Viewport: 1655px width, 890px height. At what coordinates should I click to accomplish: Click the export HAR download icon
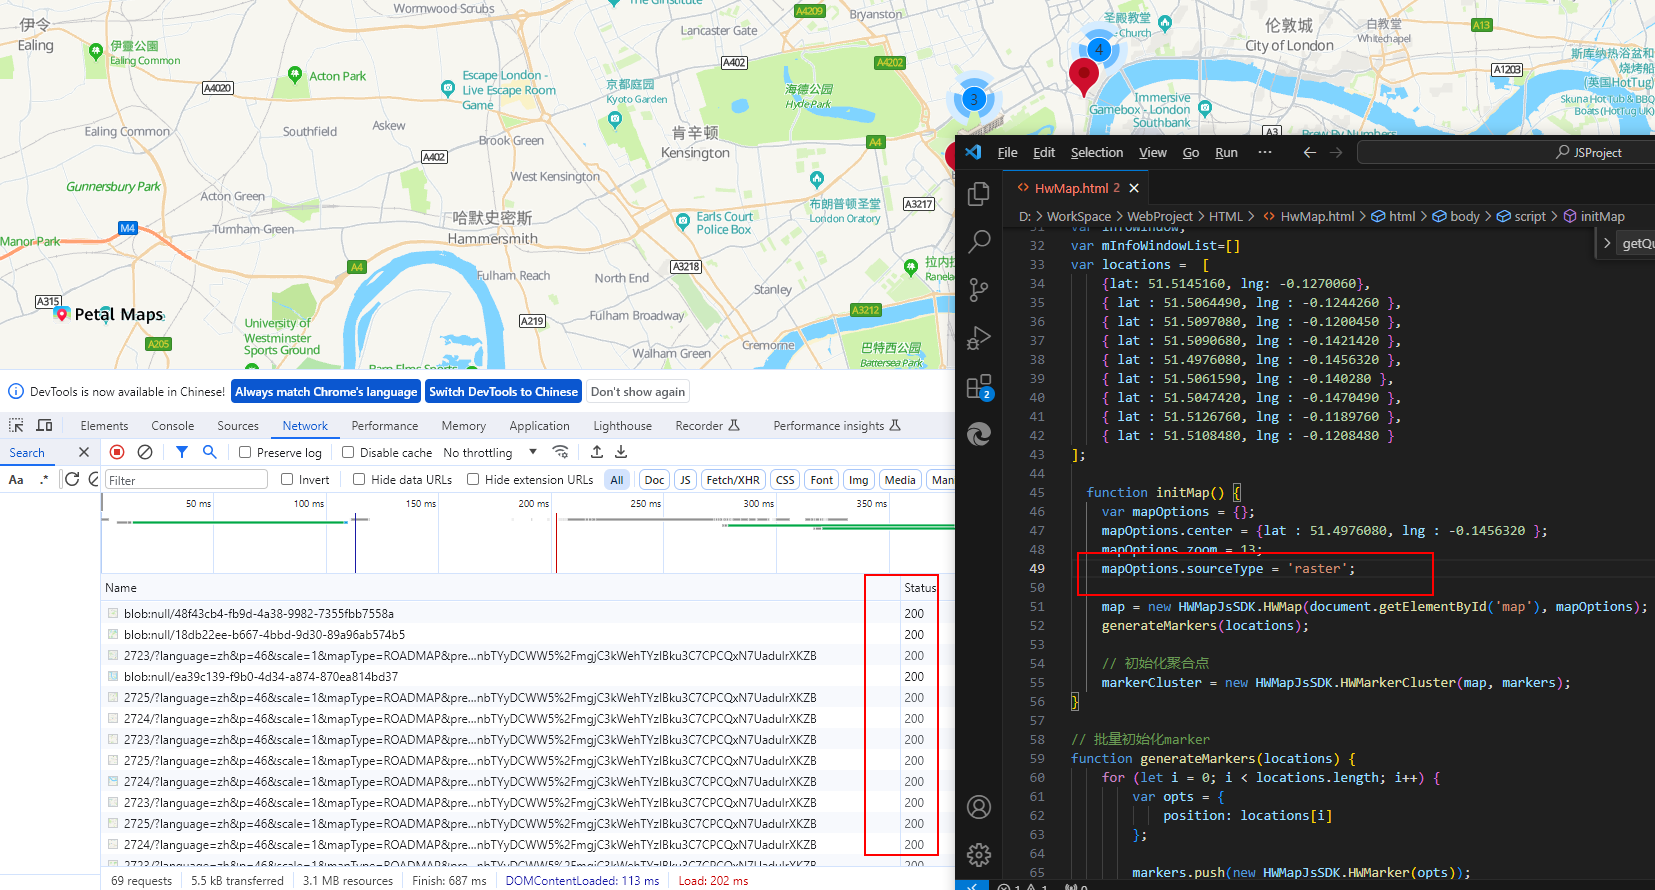pos(621,452)
